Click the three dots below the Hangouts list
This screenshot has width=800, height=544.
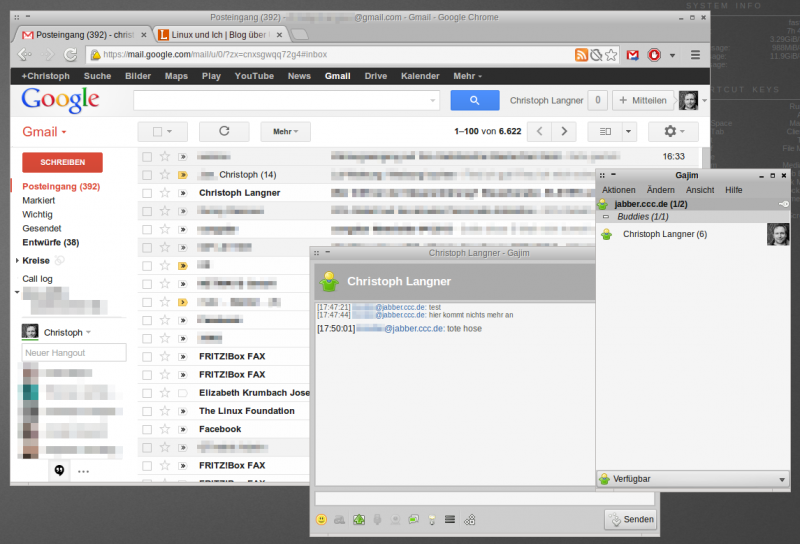[x=83, y=472]
